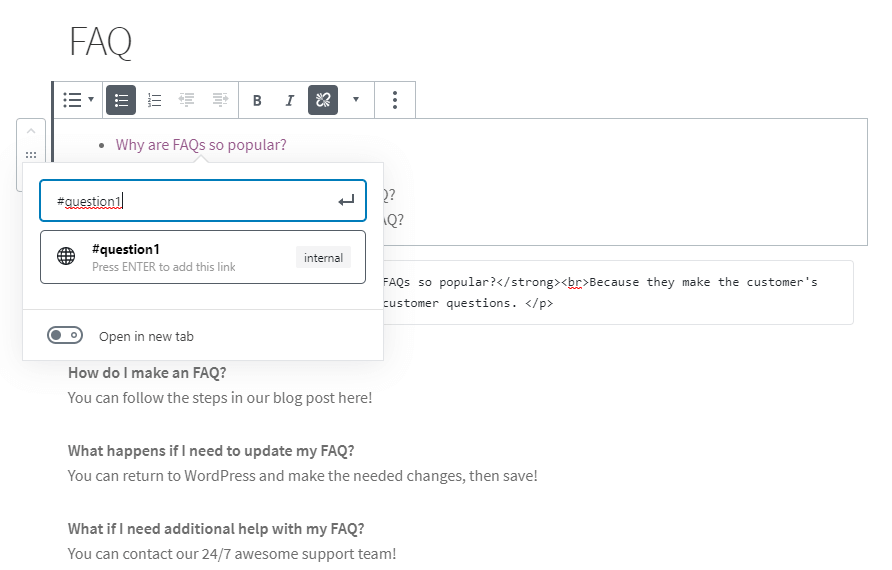Open the three-dot block options menu
Screen dimensions: 892x570
coord(395,100)
